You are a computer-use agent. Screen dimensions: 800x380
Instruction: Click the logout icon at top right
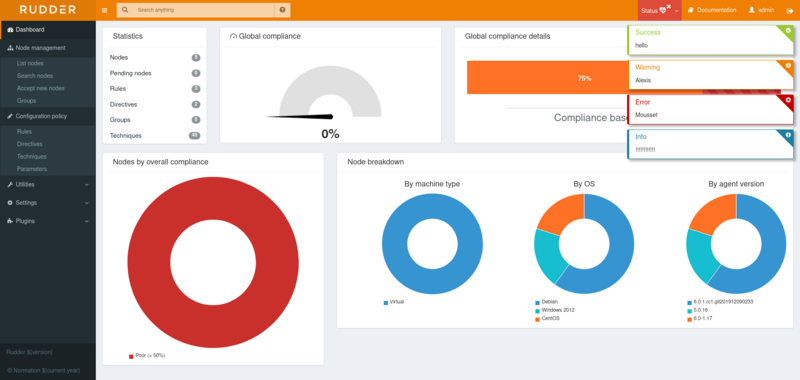click(790, 10)
